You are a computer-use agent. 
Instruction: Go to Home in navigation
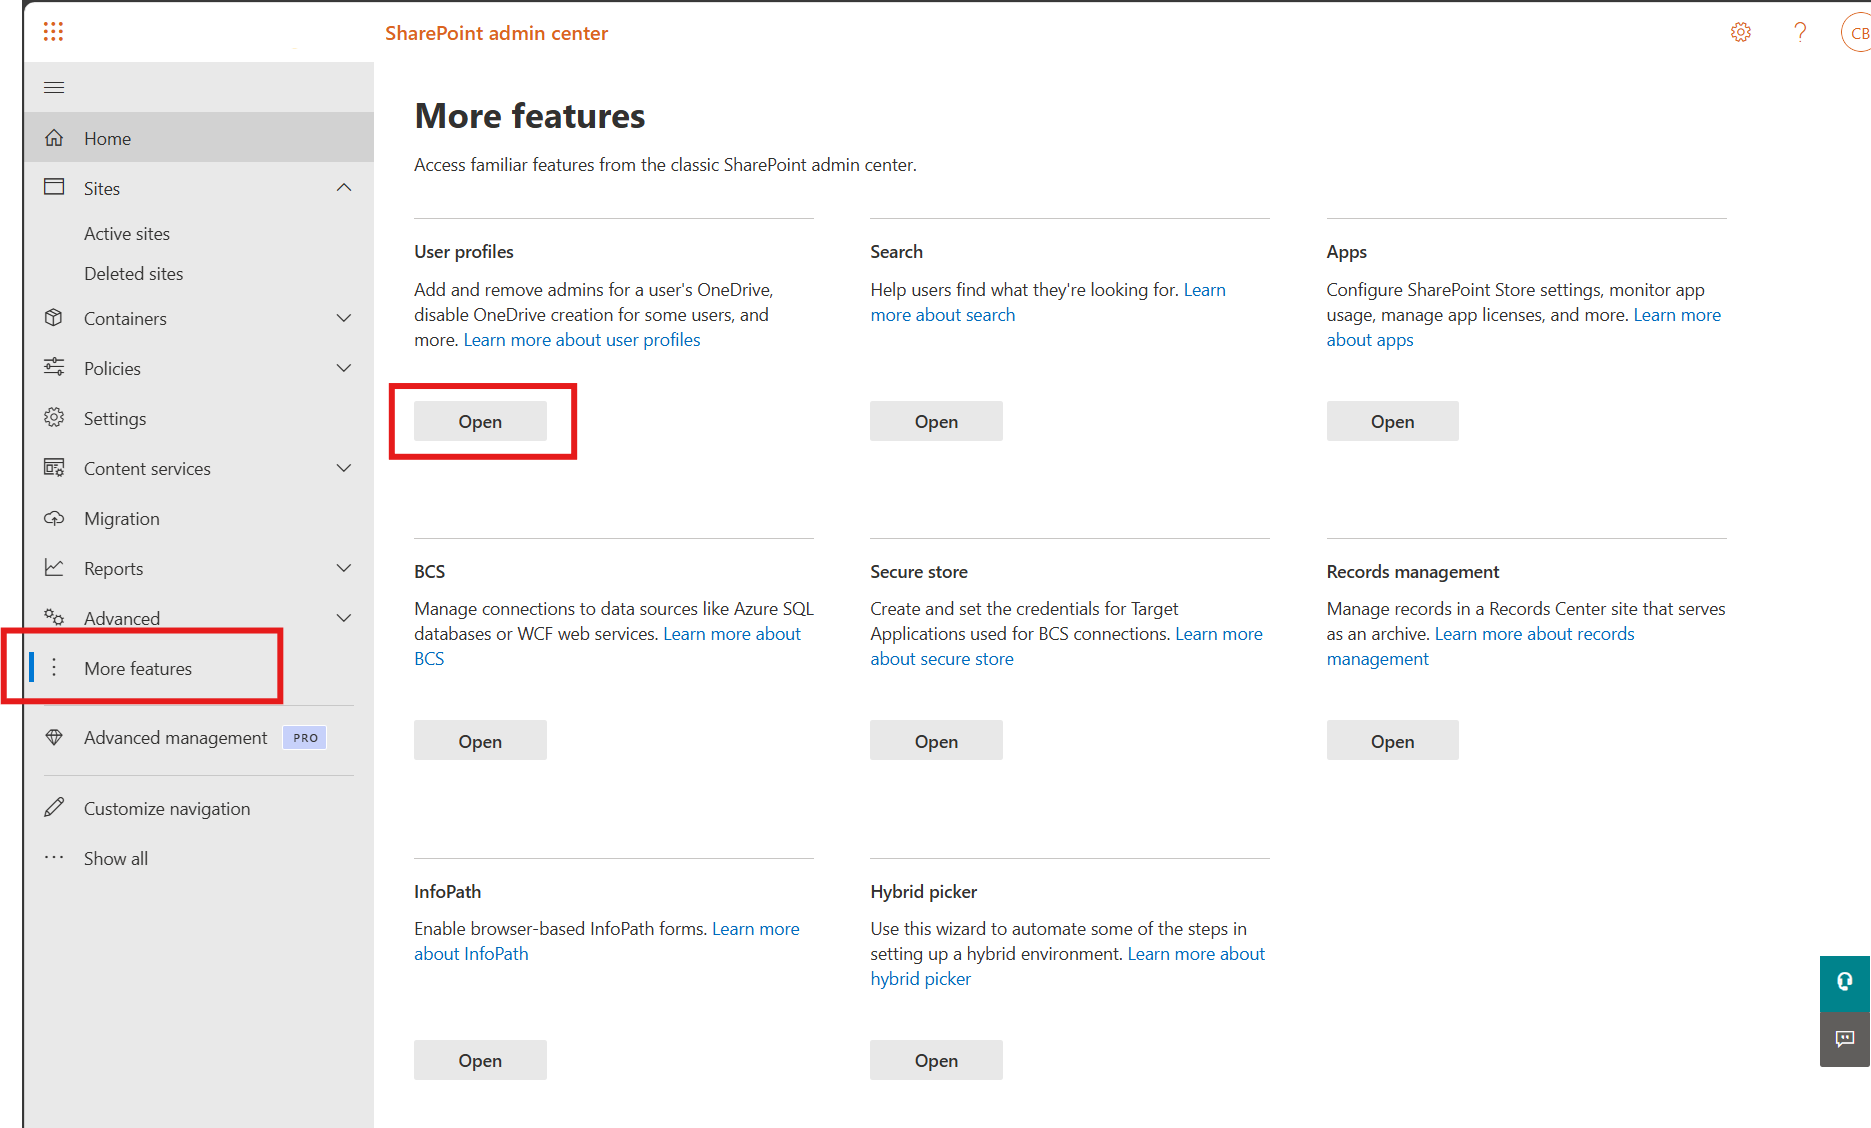click(x=199, y=138)
